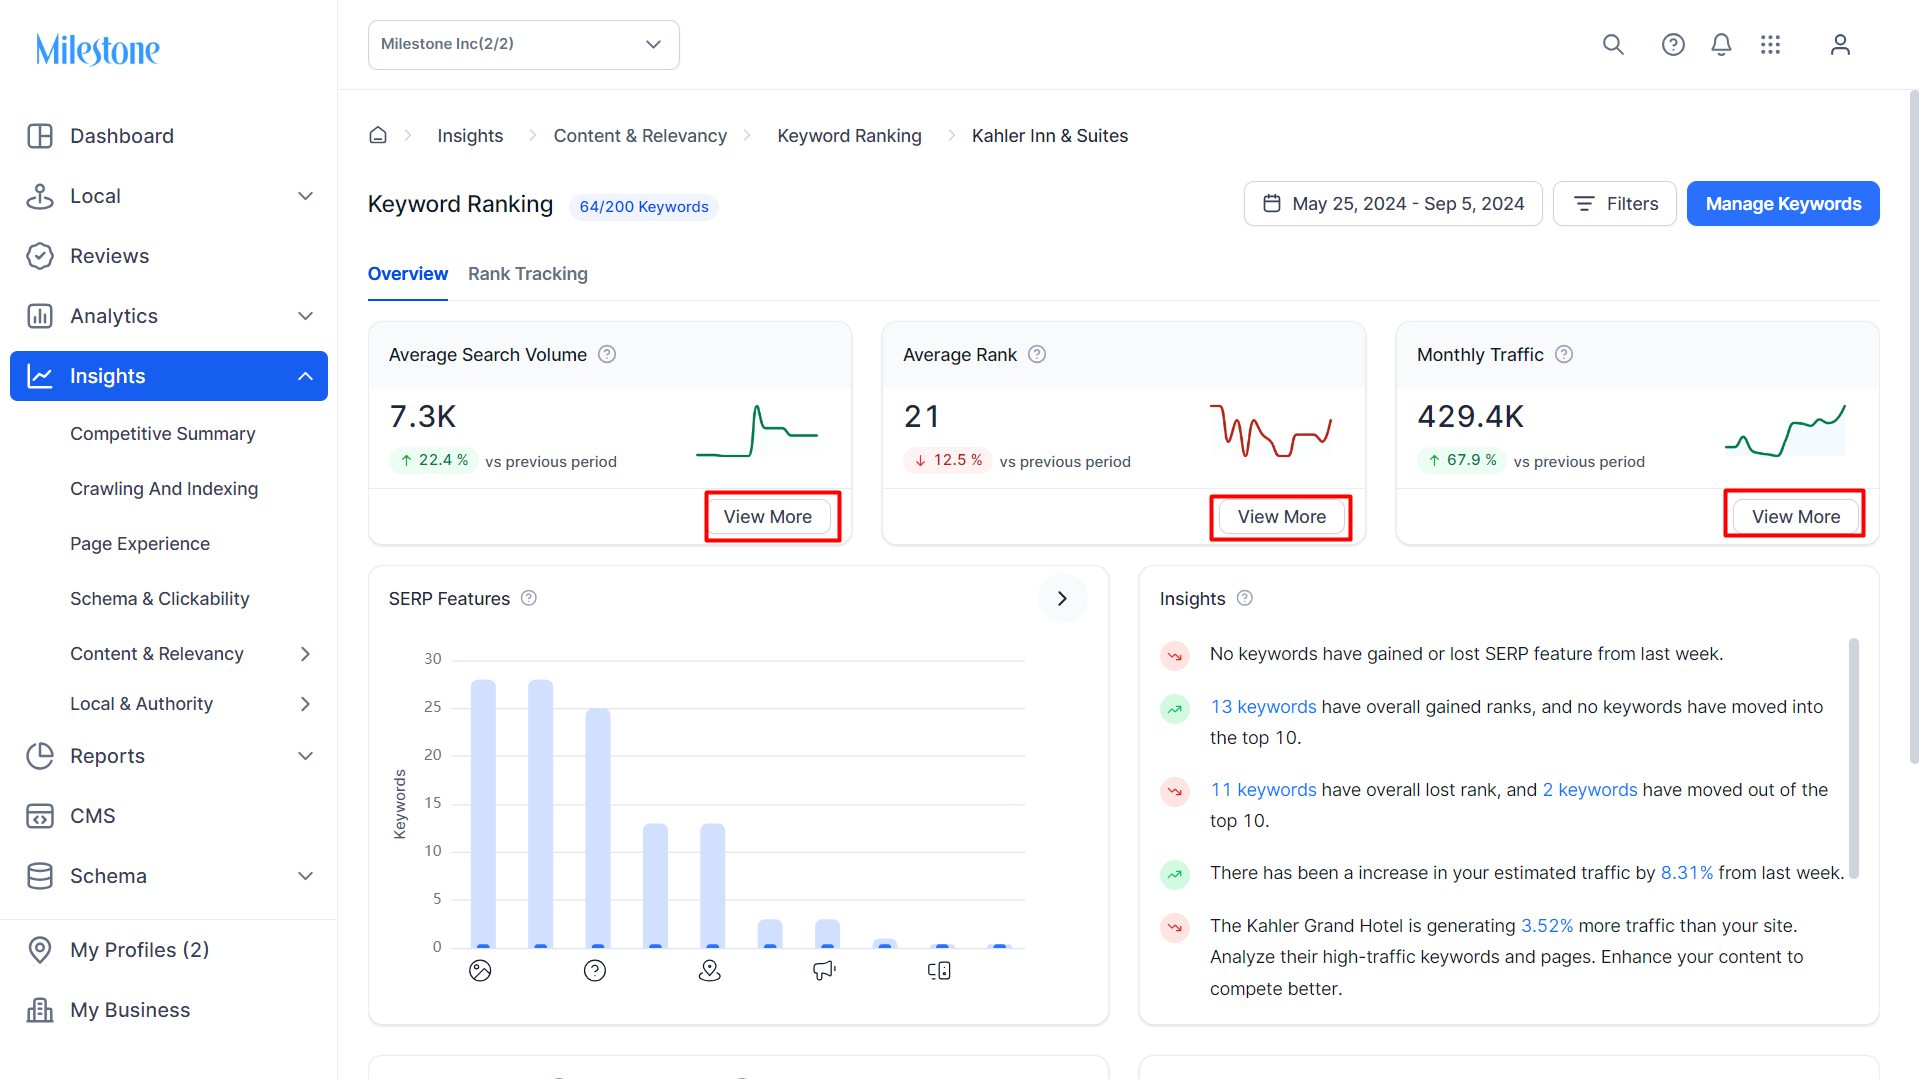
Task: Open Crawling And Indexing page
Action: pos(164,489)
